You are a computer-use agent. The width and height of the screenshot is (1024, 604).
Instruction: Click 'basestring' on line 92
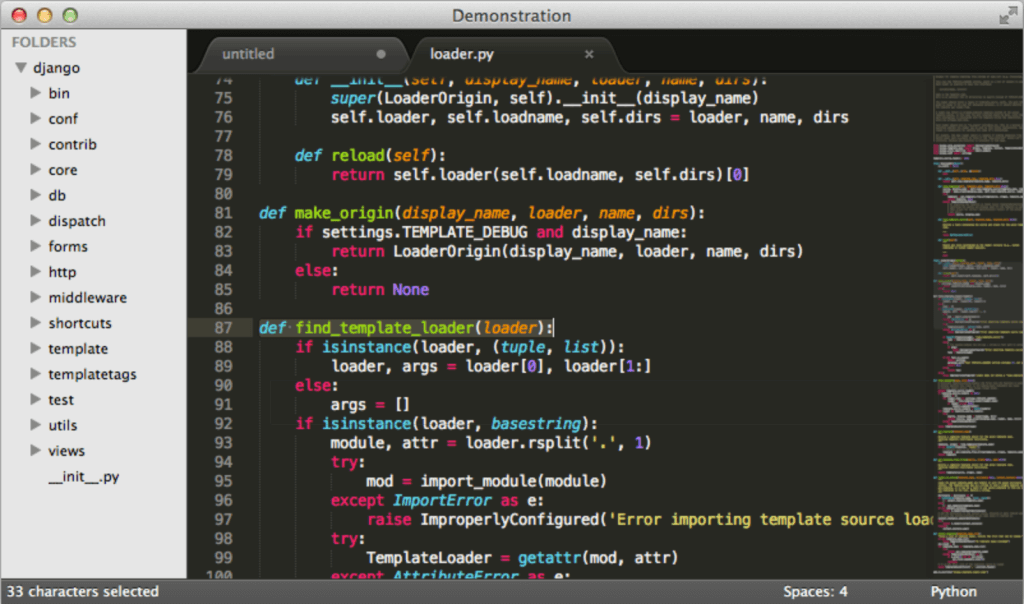[536, 424]
